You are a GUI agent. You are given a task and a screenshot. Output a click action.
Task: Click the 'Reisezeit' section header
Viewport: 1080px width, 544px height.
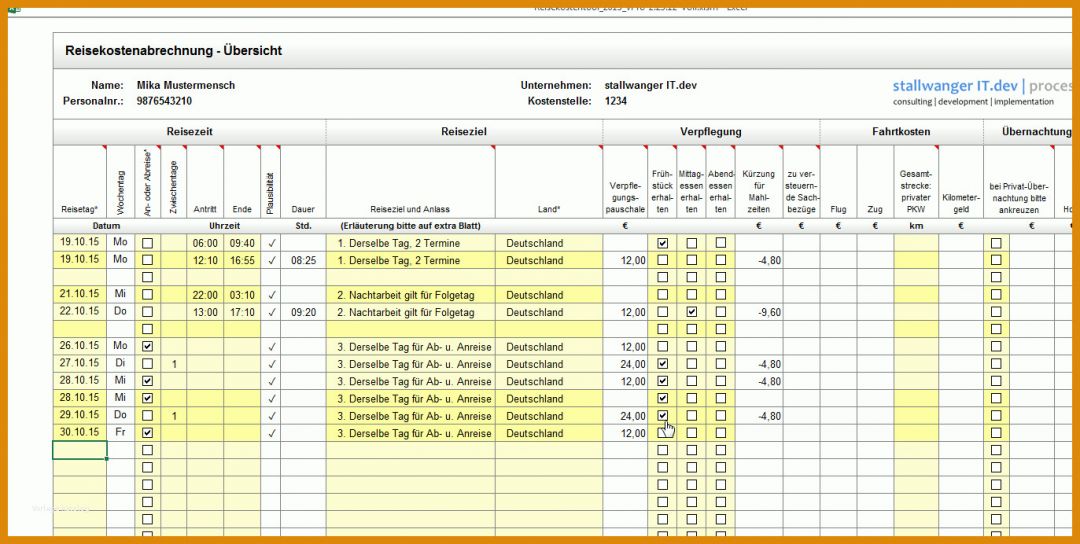pos(189,132)
